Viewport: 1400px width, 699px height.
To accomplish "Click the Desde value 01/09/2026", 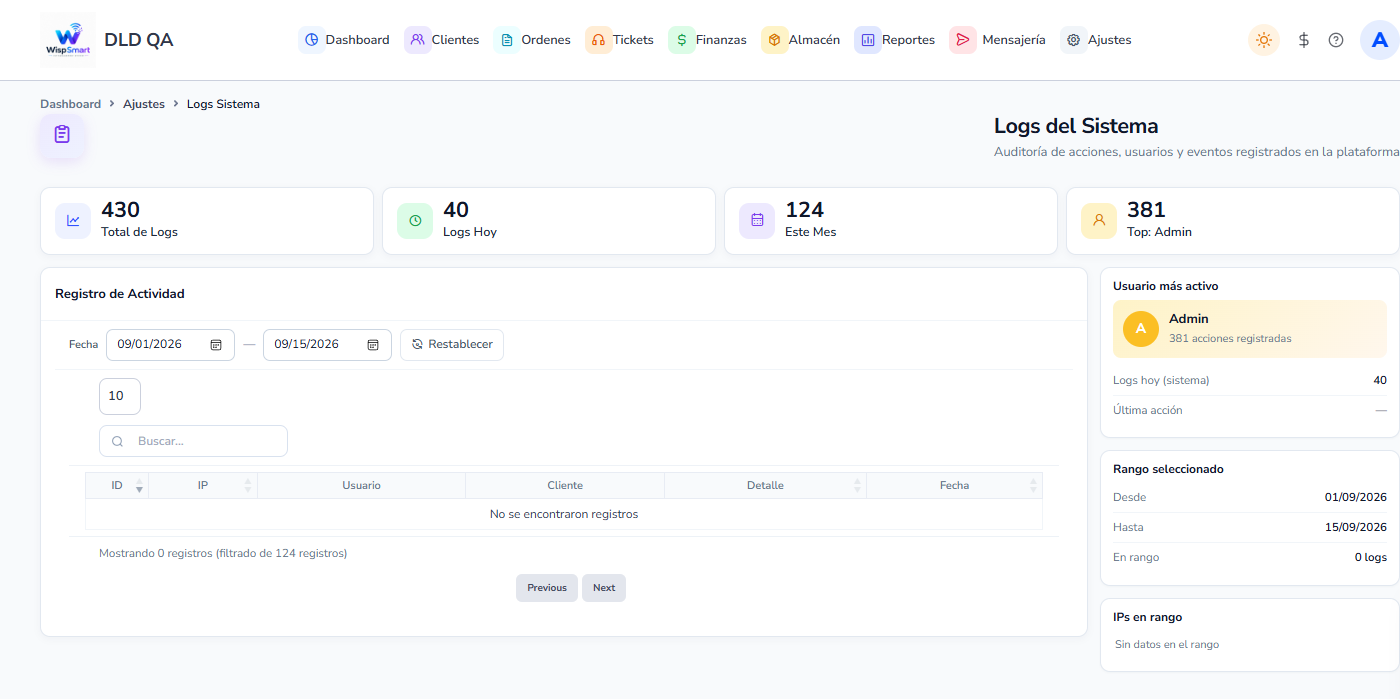I will tap(1356, 497).
